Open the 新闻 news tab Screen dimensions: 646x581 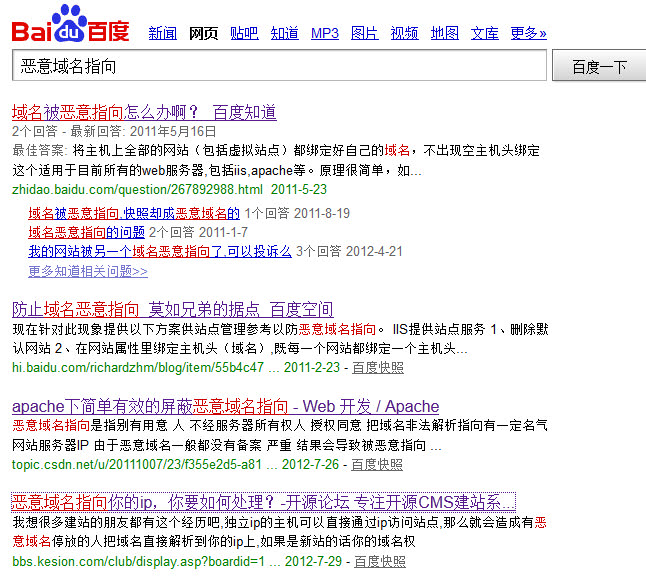[162, 33]
